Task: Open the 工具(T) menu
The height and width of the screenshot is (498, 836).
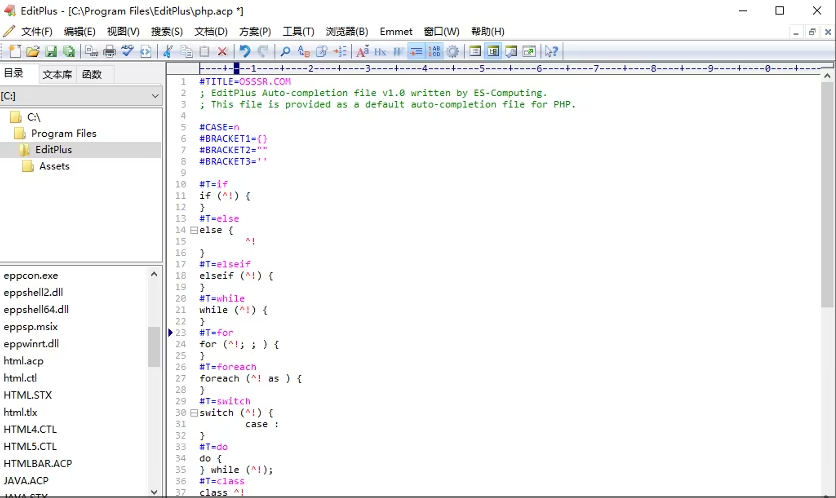Action: coord(298,31)
